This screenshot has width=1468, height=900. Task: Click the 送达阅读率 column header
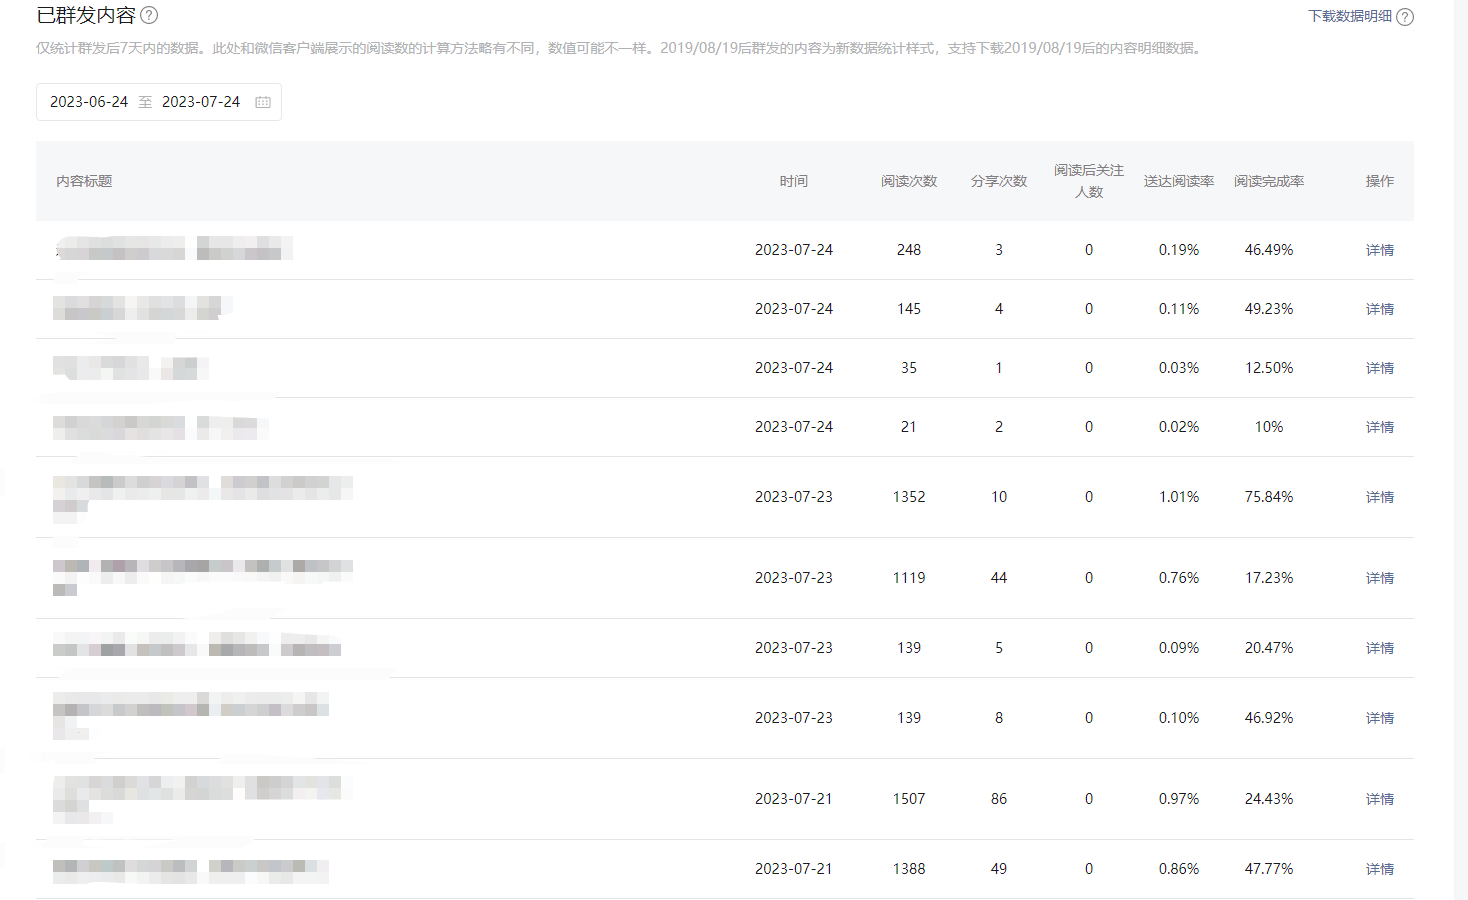pos(1178,181)
